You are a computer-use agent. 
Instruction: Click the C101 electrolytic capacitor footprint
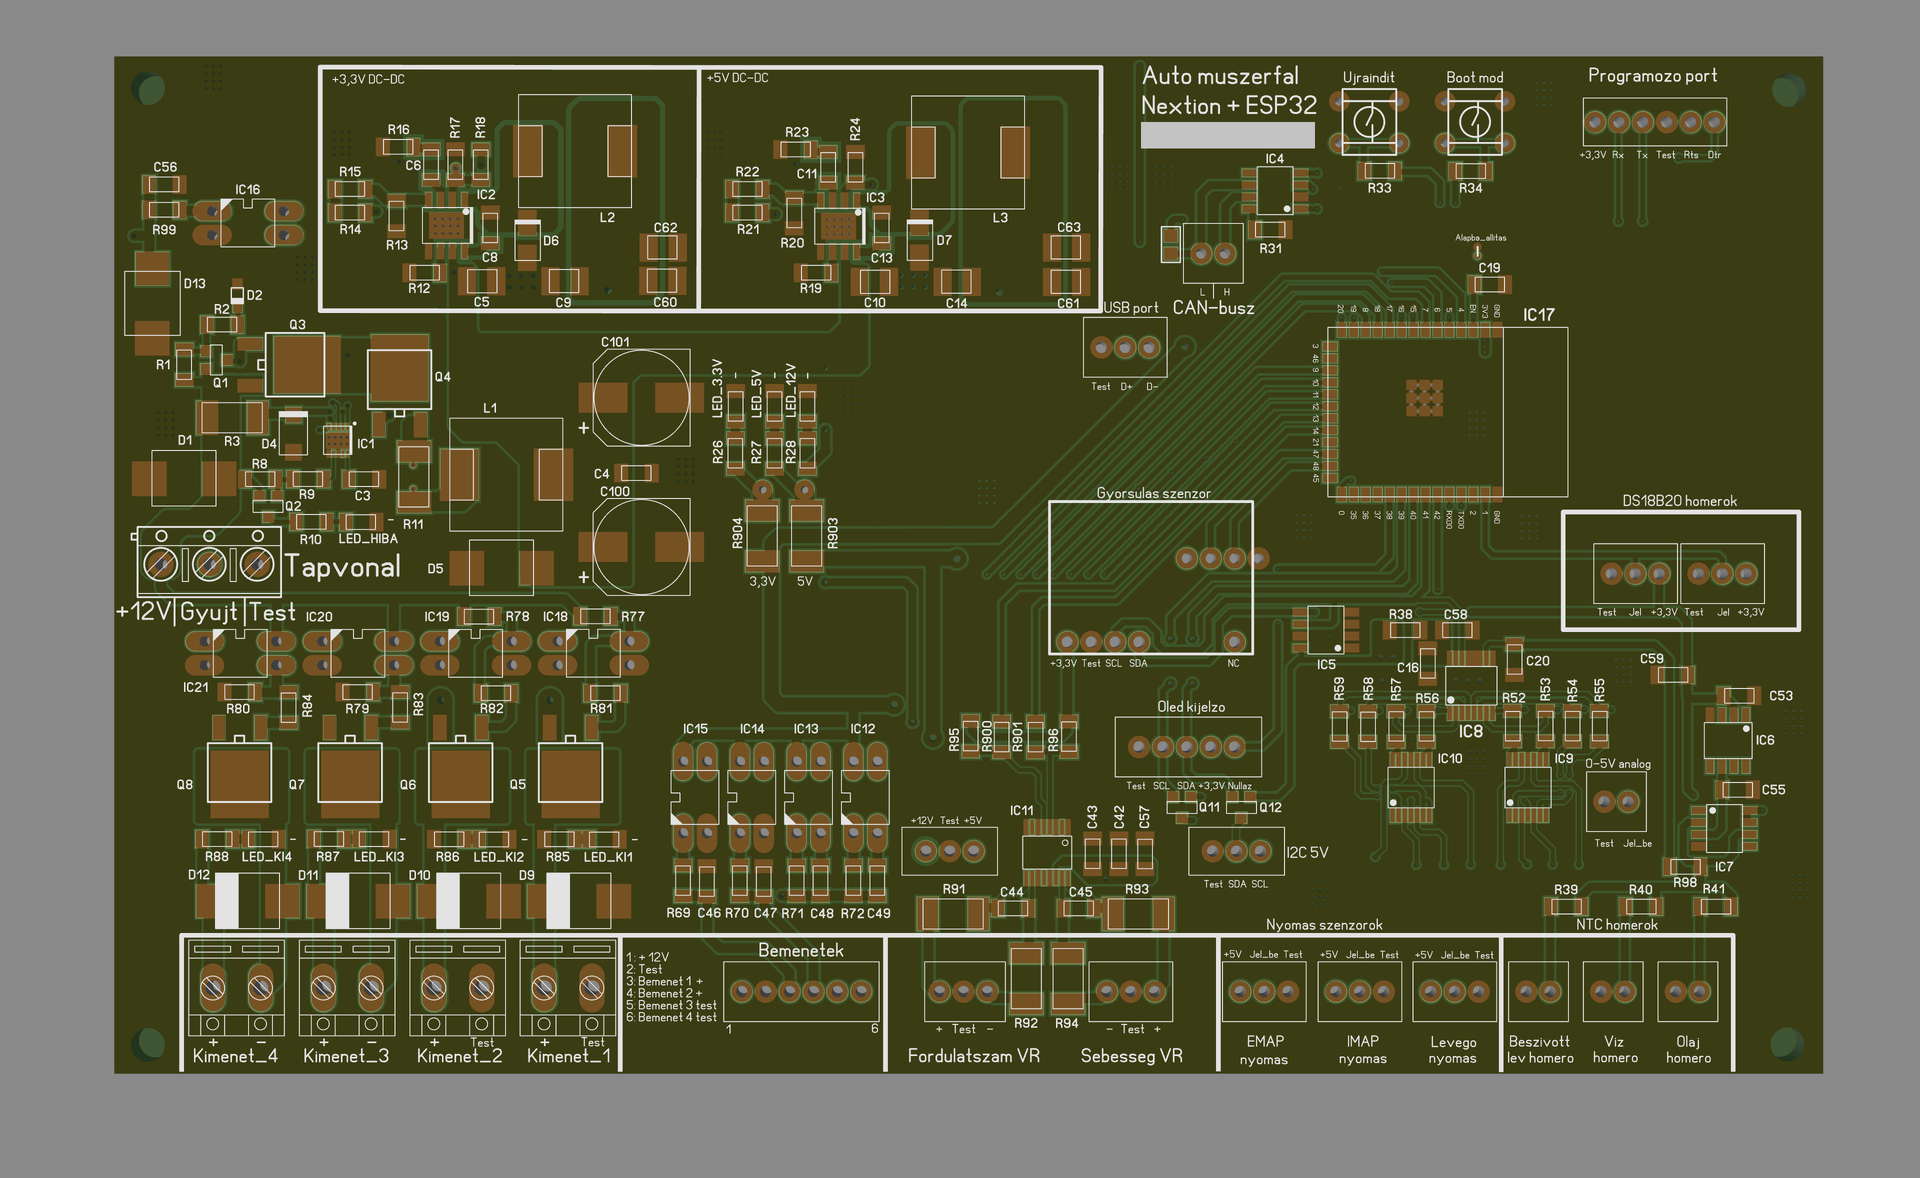tap(640, 398)
